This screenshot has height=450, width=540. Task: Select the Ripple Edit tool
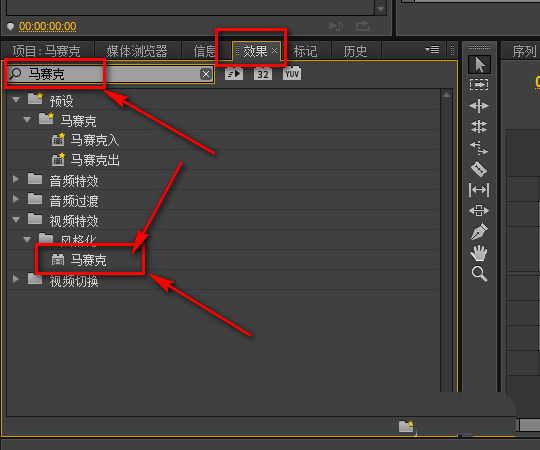coord(479,106)
